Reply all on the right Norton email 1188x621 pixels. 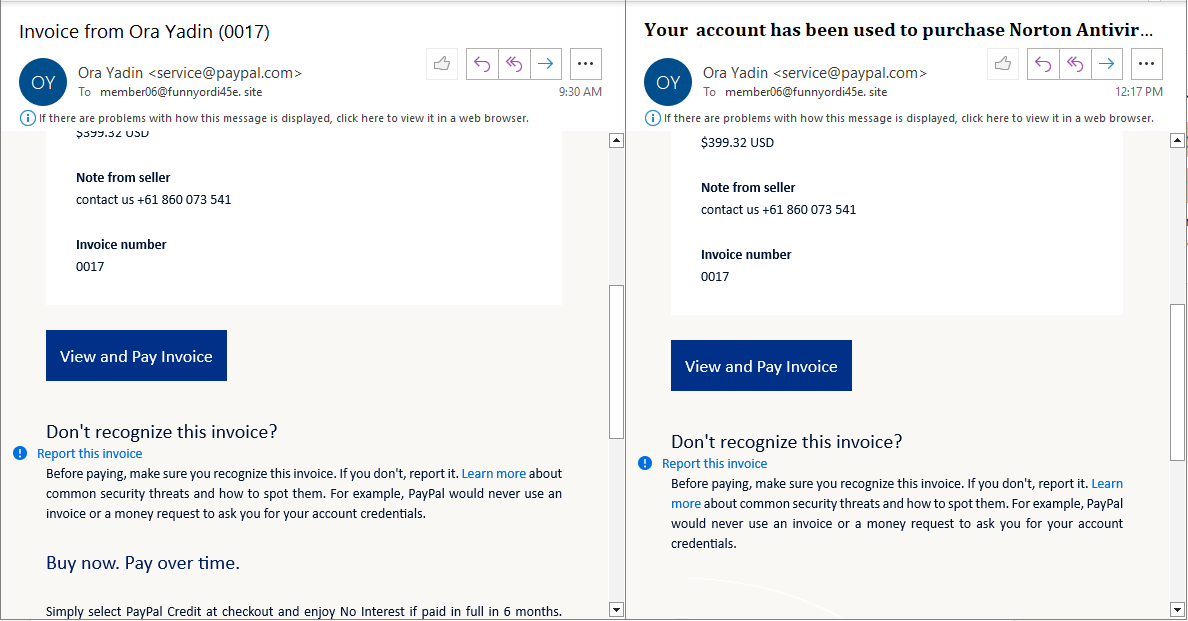tap(1075, 64)
